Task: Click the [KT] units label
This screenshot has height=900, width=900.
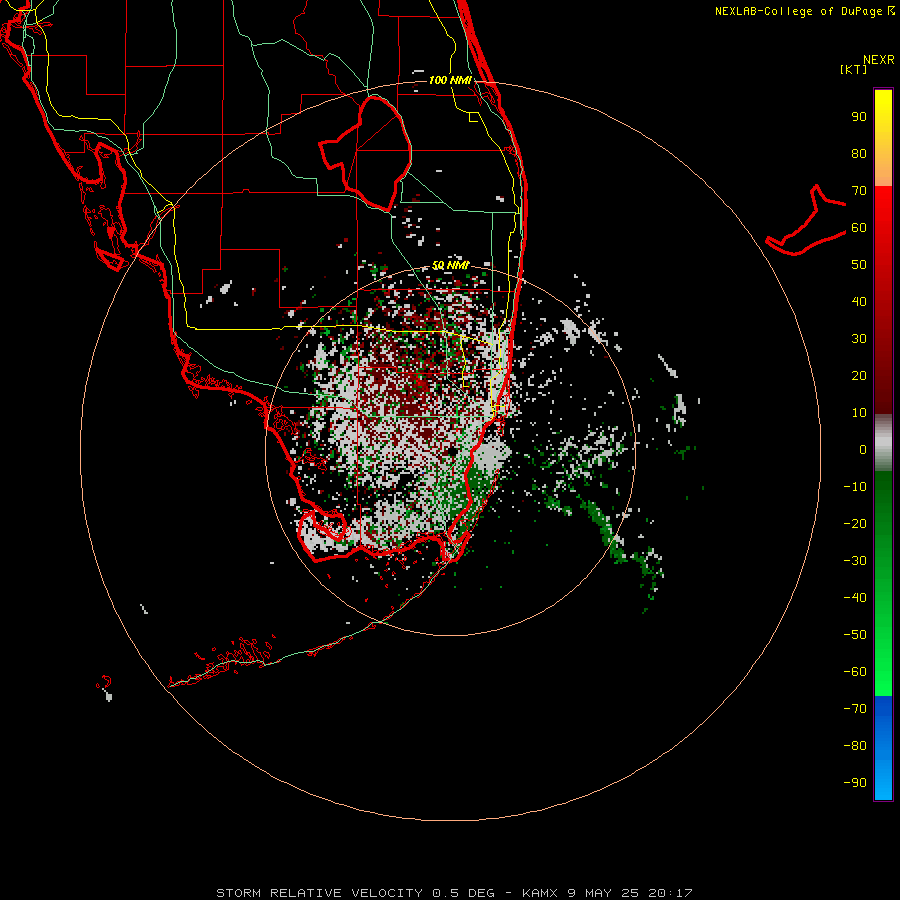Action: [854, 69]
